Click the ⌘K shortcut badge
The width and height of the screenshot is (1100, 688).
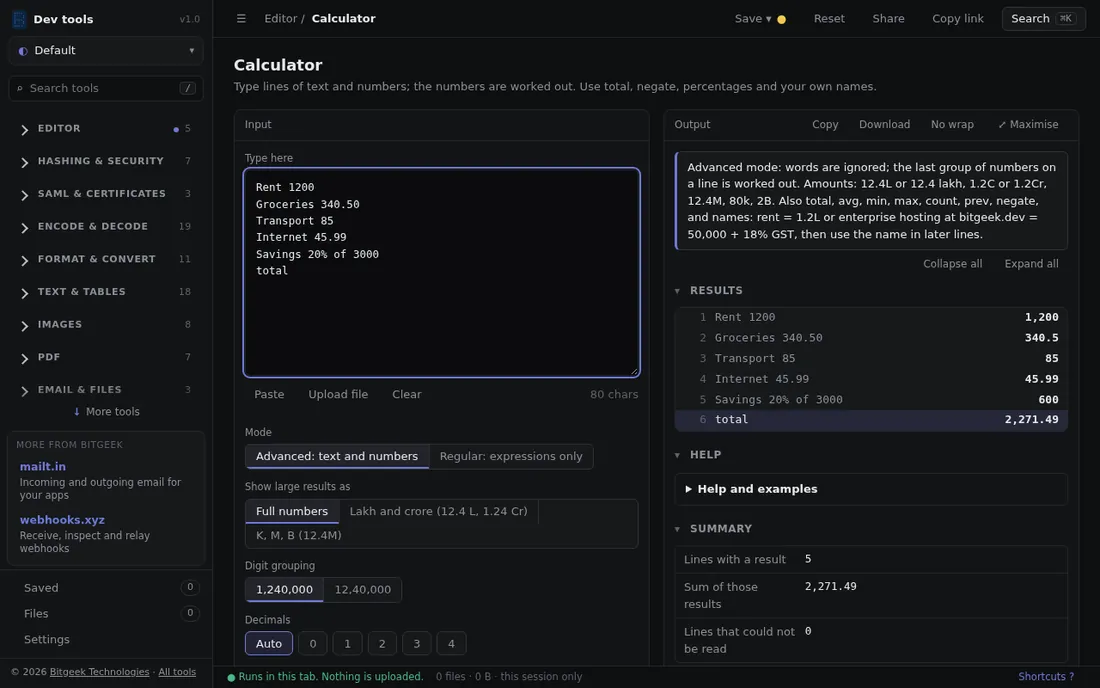[1066, 19]
